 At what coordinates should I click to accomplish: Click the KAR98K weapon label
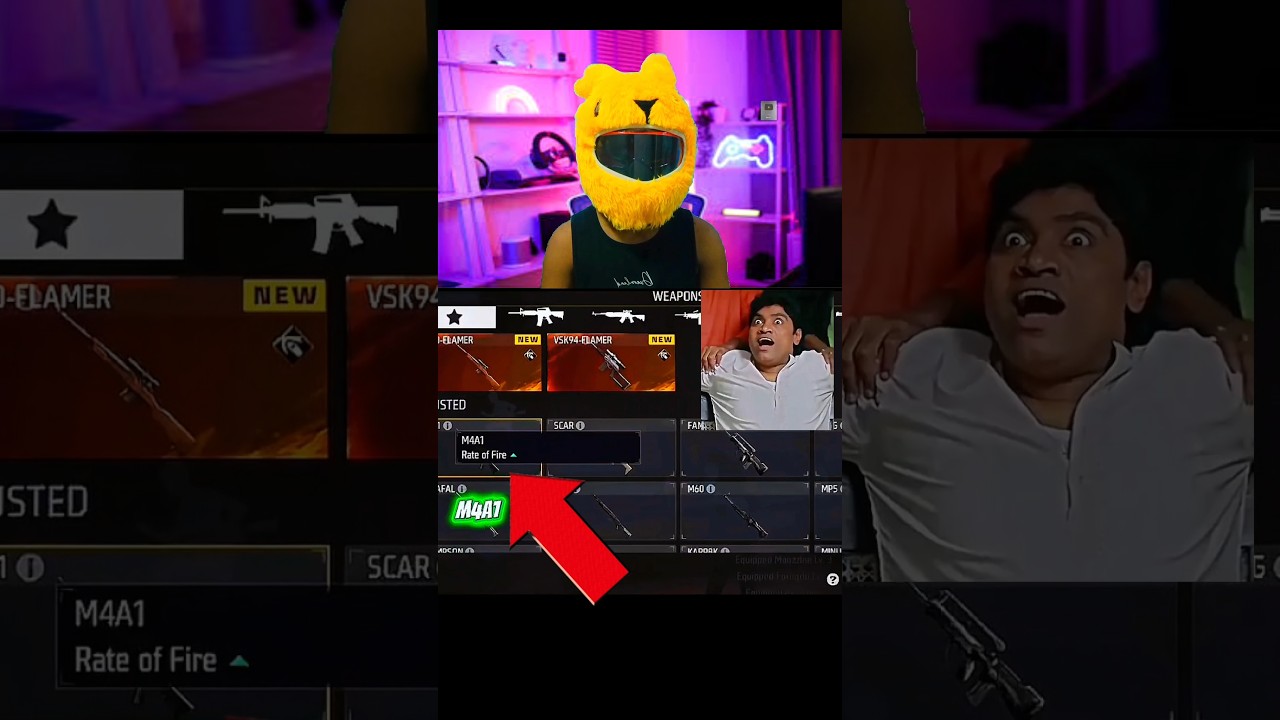pos(703,551)
